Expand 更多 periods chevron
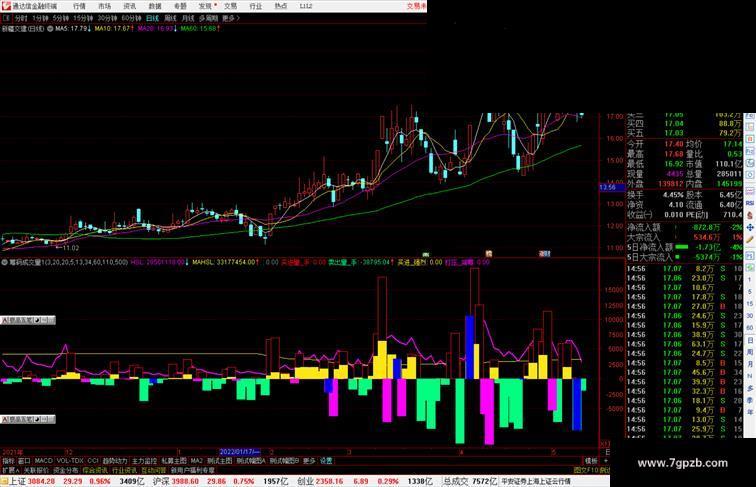Screen dimensions: 756x487 231,18
